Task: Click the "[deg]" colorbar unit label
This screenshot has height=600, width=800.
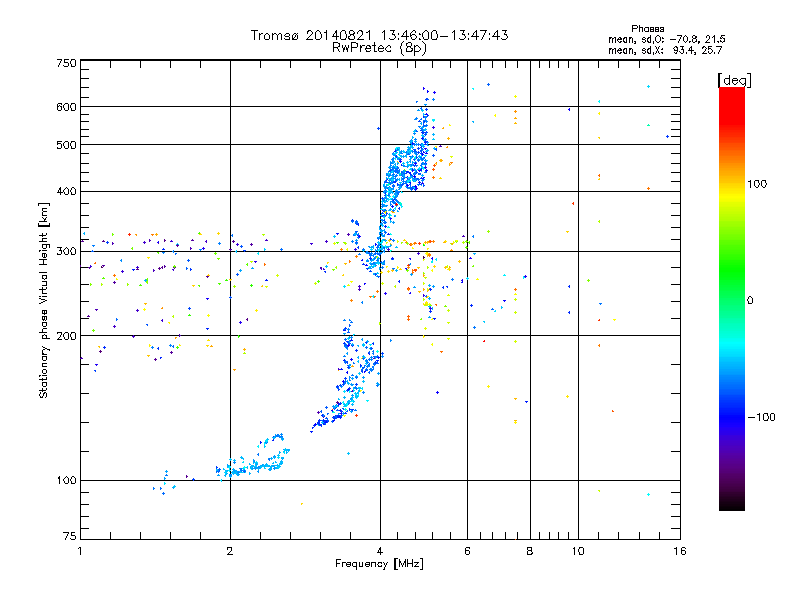Action: (734, 80)
